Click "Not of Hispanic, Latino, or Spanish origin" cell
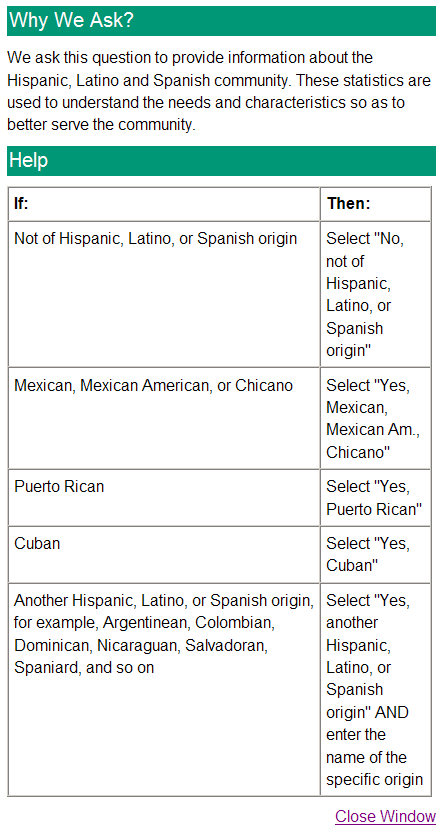 pyautogui.click(x=164, y=294)
